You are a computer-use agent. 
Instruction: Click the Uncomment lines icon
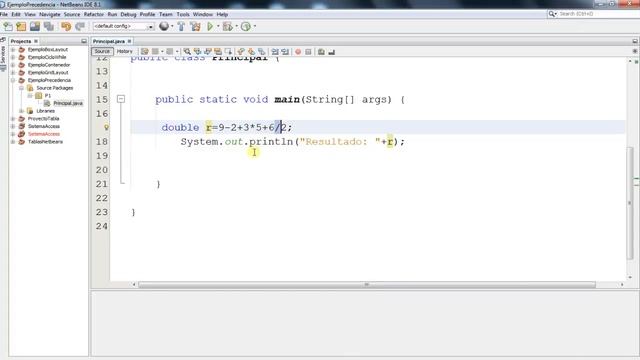pos(331,52)
